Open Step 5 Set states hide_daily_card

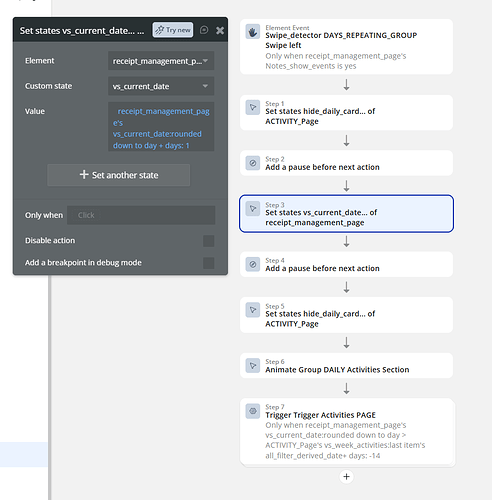tap(346, 315)
